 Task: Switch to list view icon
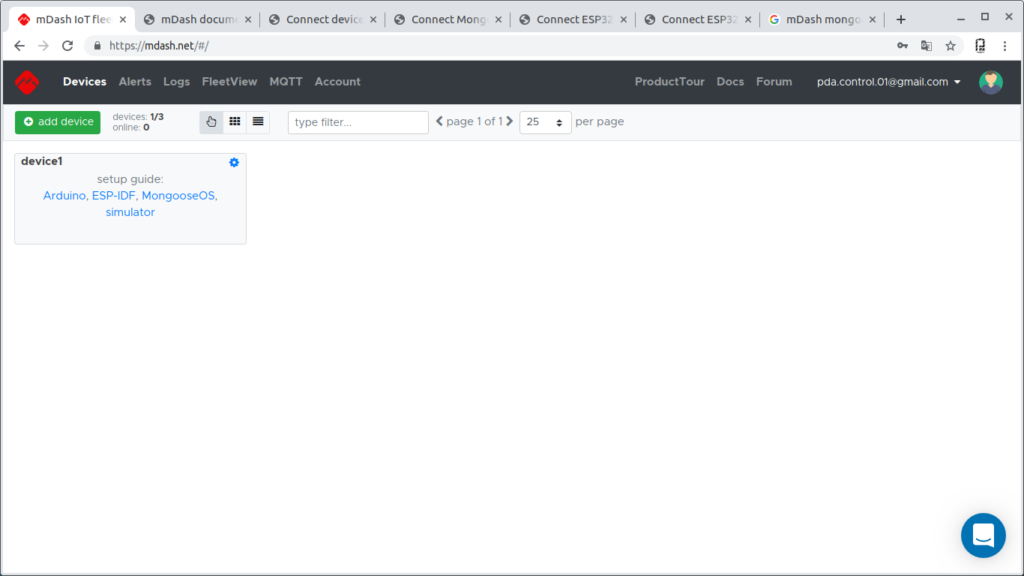(x=258, y=121)
